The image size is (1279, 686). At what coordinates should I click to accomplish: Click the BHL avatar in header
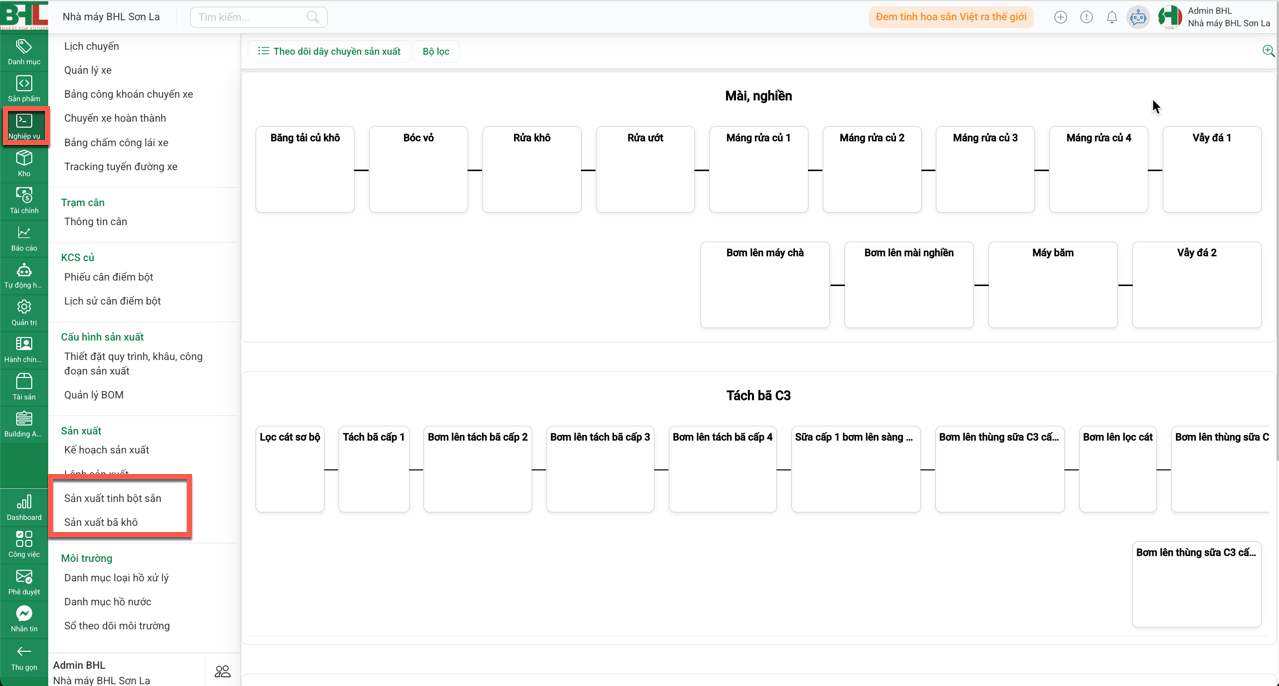(1170, 17)
